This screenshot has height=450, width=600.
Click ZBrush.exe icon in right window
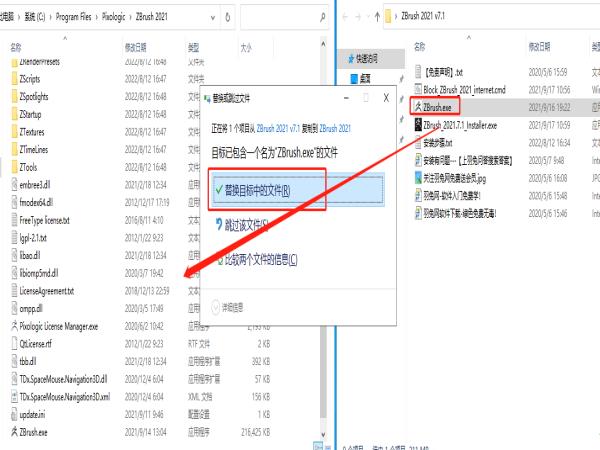[418, 107]
